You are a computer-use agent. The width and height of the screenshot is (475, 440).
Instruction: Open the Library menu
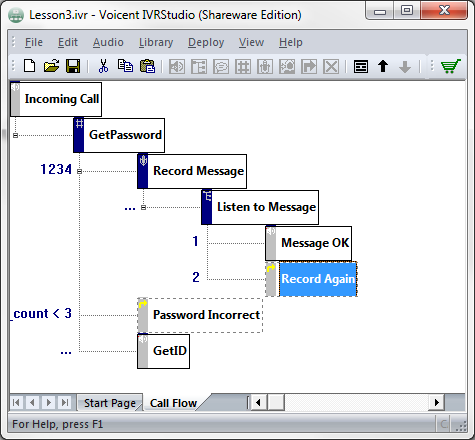[156, 42]
